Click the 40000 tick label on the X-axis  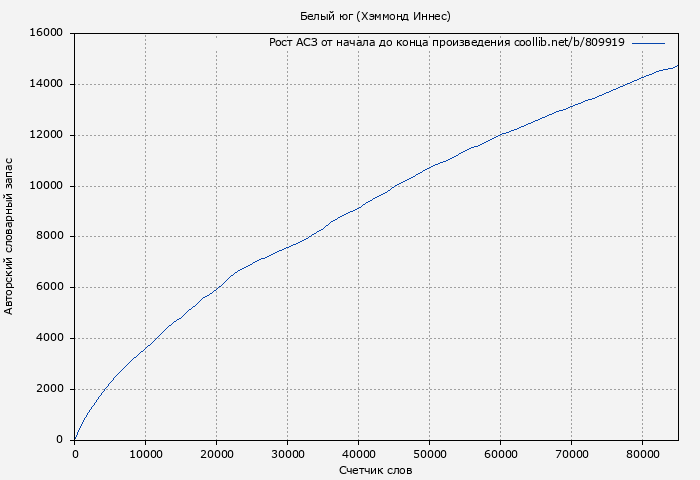click(x=358, y=453)
